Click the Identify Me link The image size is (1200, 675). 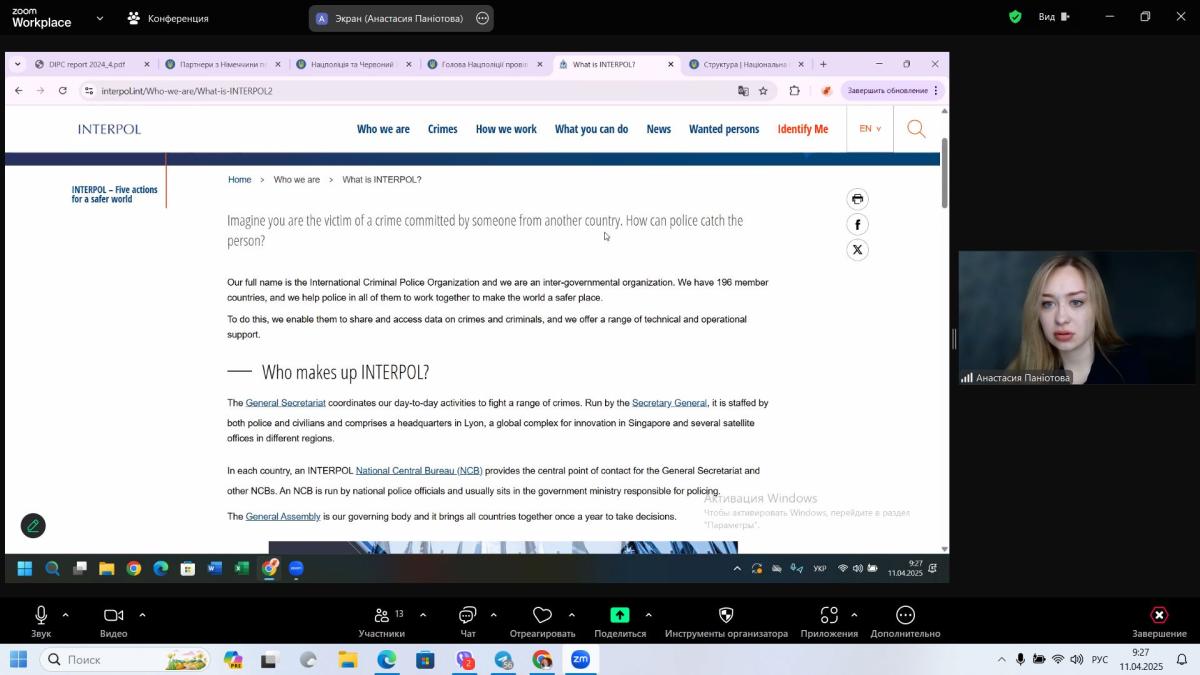coord(803,129)
